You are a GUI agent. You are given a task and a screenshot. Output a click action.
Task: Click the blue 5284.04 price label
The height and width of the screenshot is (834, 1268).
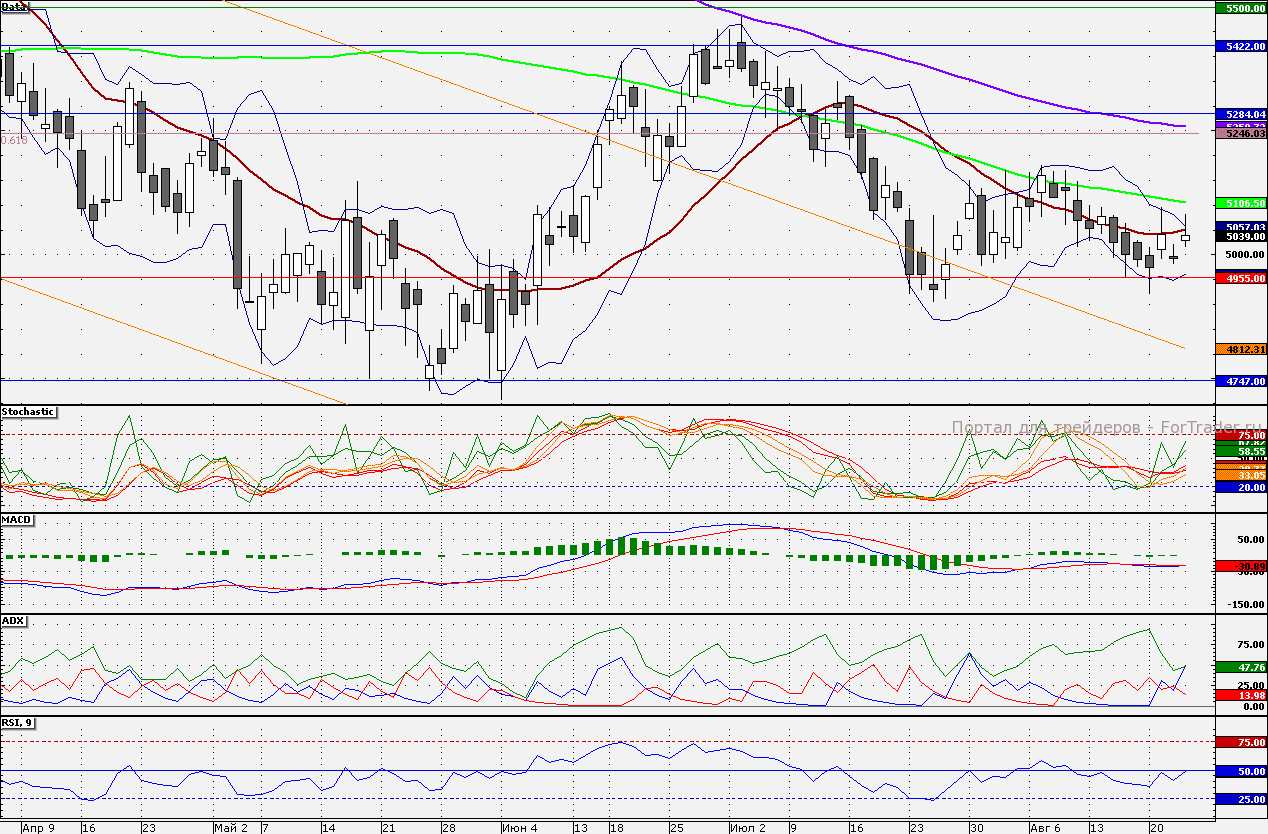(x=1240, y=114)
